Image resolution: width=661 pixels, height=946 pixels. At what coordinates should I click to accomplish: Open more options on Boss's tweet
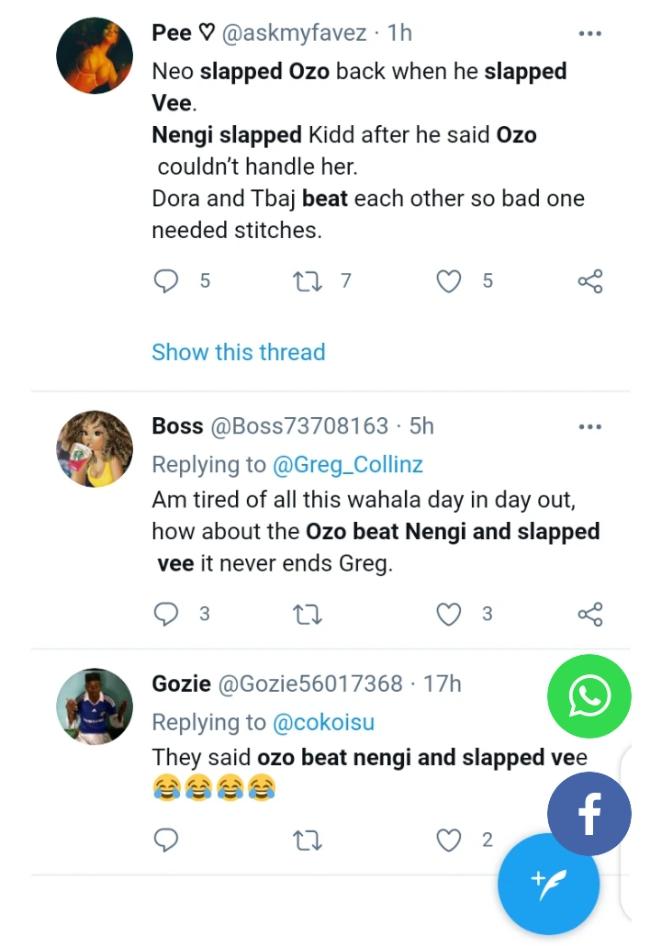(x=590, y=427)
